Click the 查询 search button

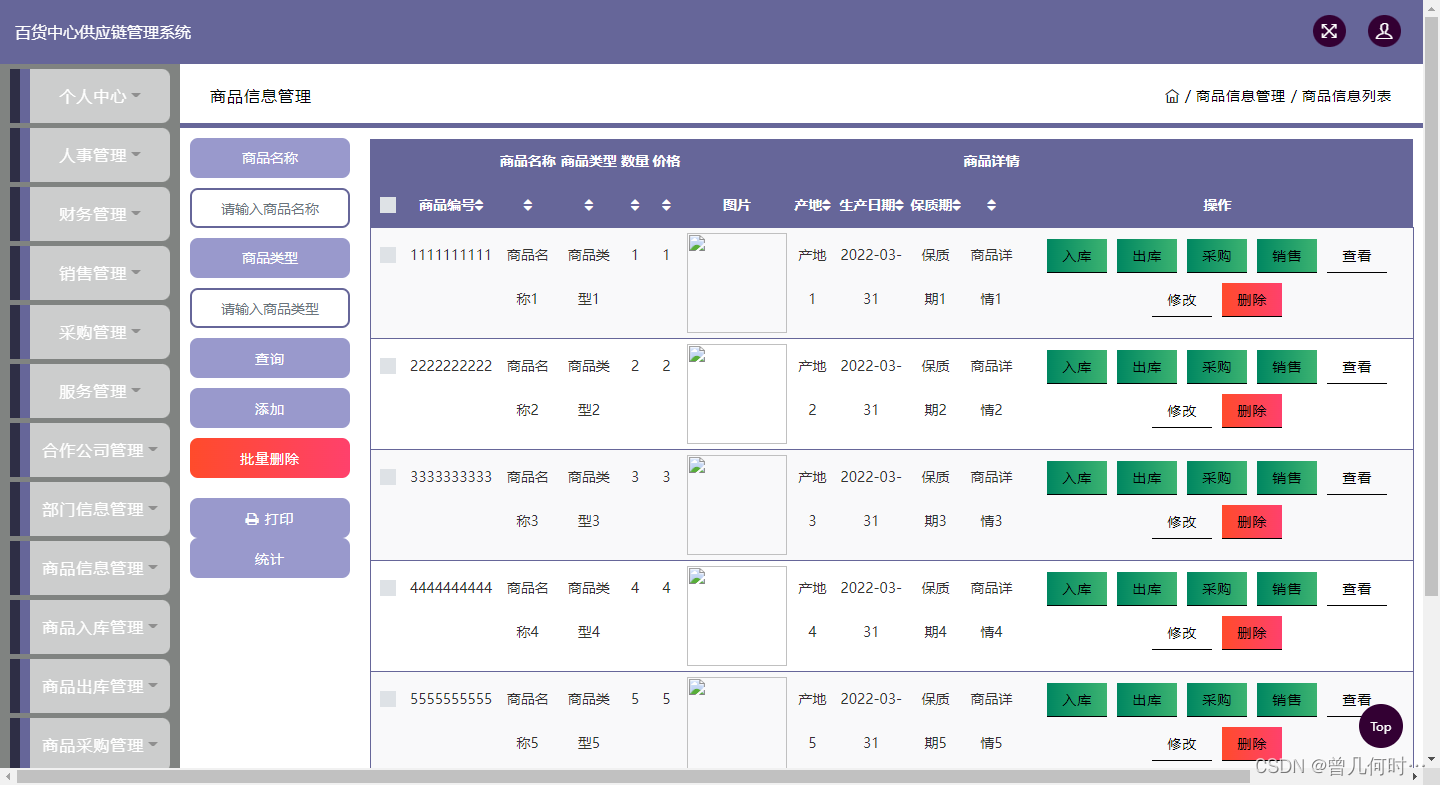coord(269,358)
